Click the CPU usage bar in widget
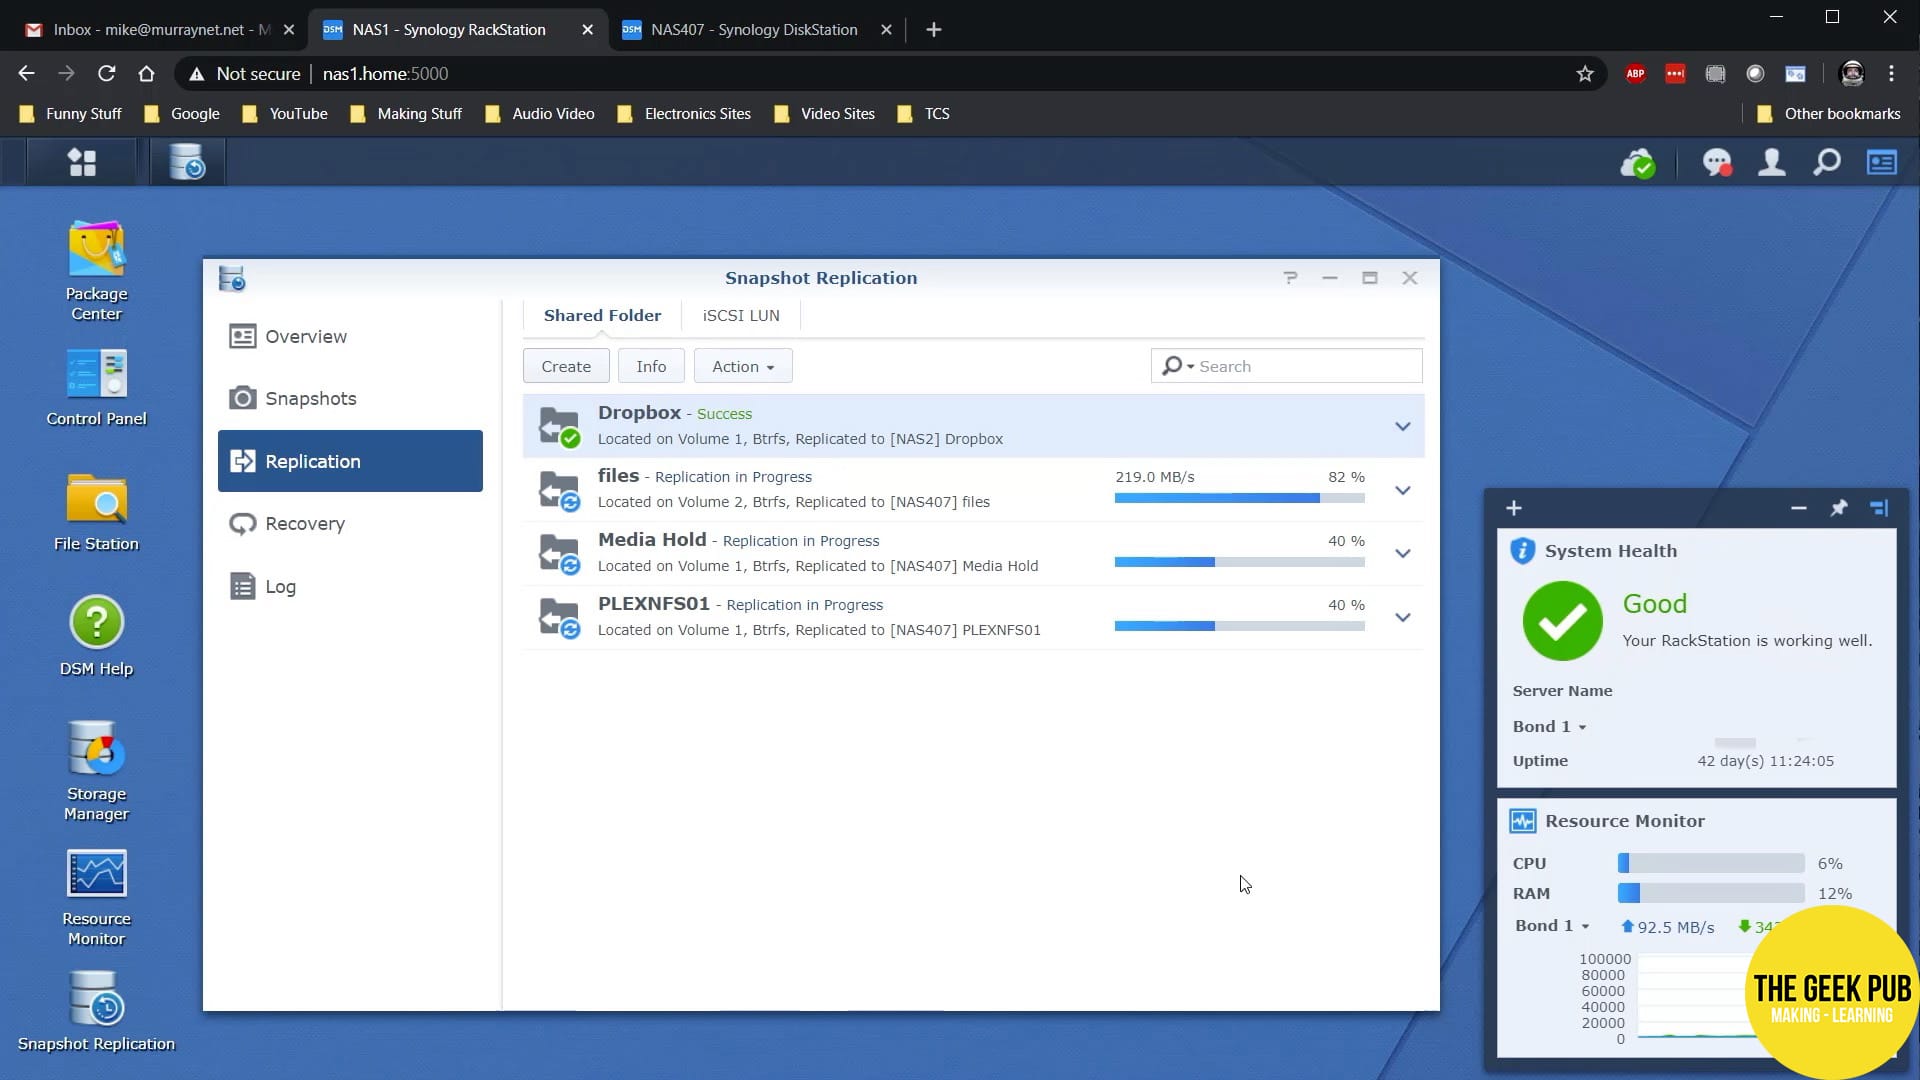 [1711, 863]
